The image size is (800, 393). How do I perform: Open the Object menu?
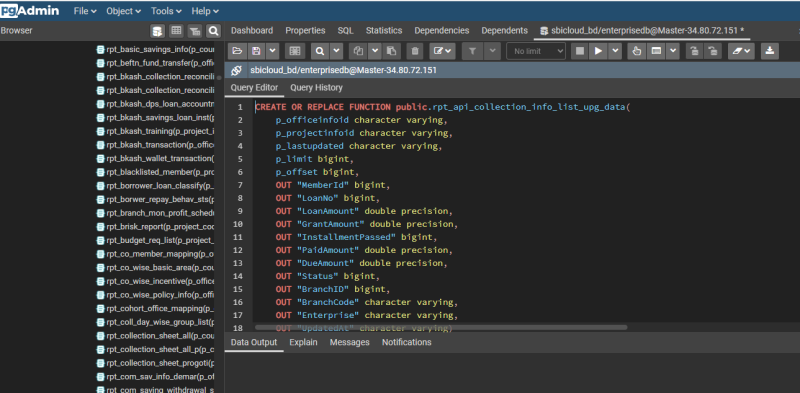click(123, 11)
